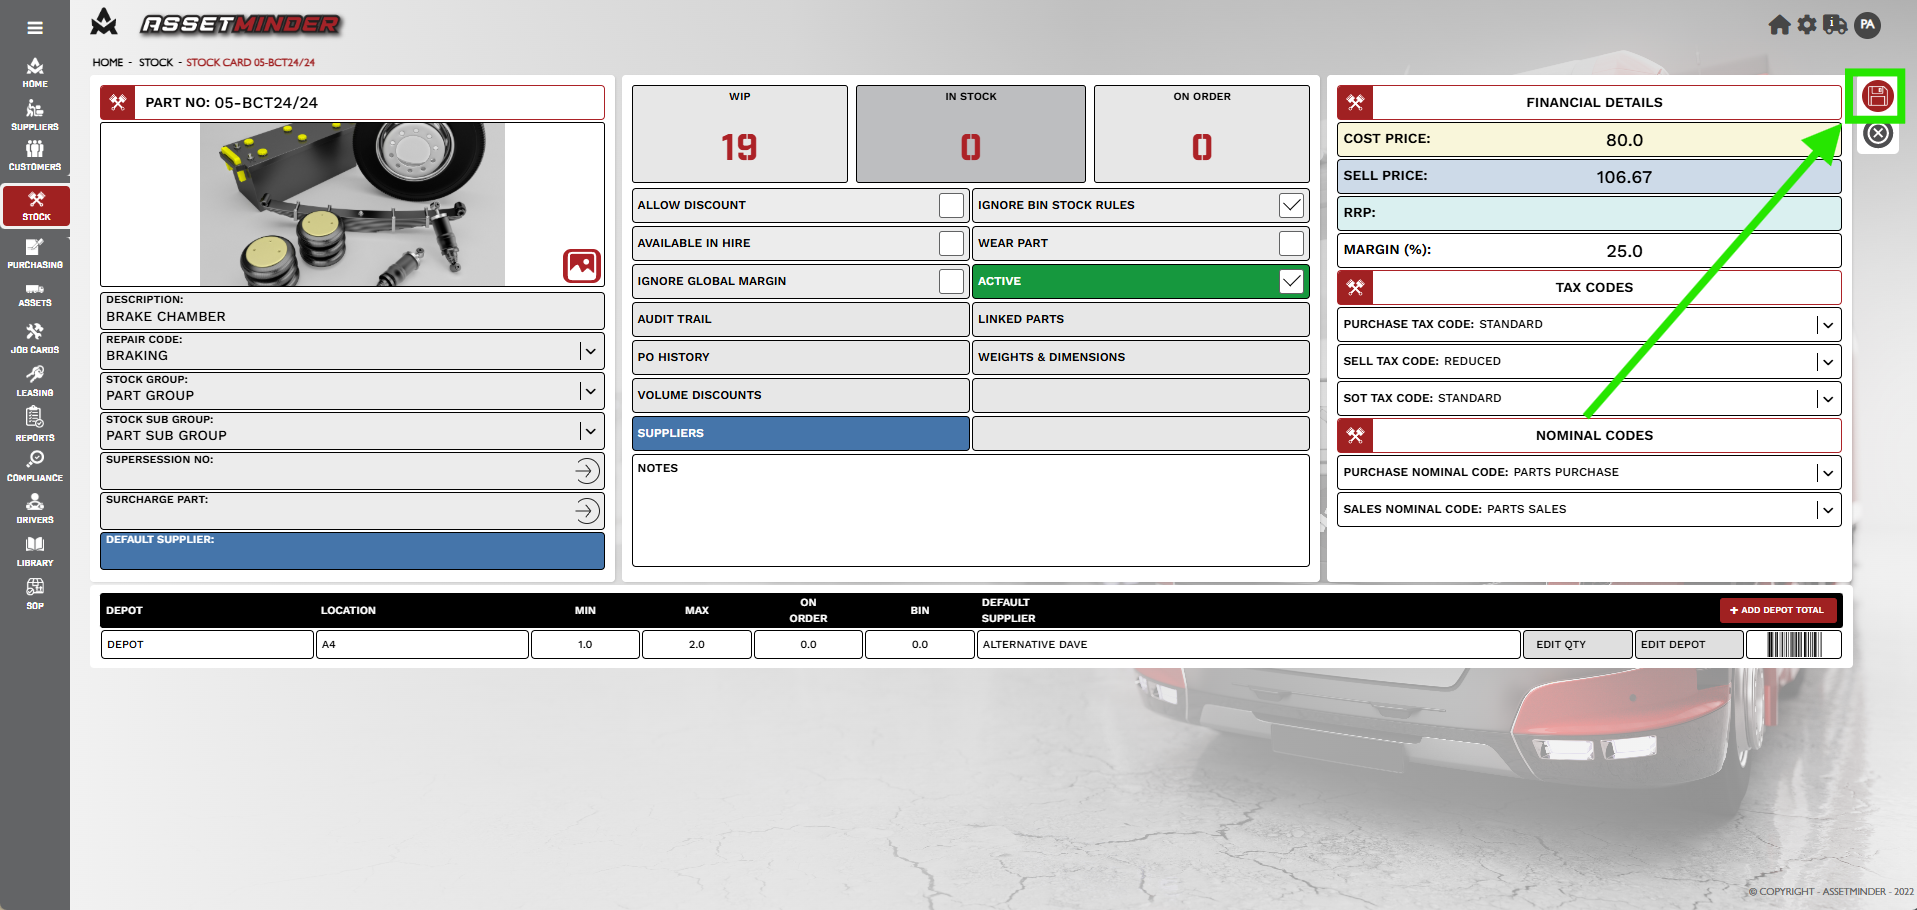This screenshot has width=1917, height=910.
Task: Go to Purchasing in the sidebar
Action: [35, 254]
